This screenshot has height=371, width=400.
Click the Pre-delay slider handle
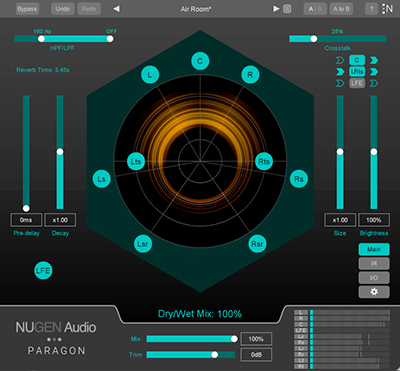[x=26, y=208]
